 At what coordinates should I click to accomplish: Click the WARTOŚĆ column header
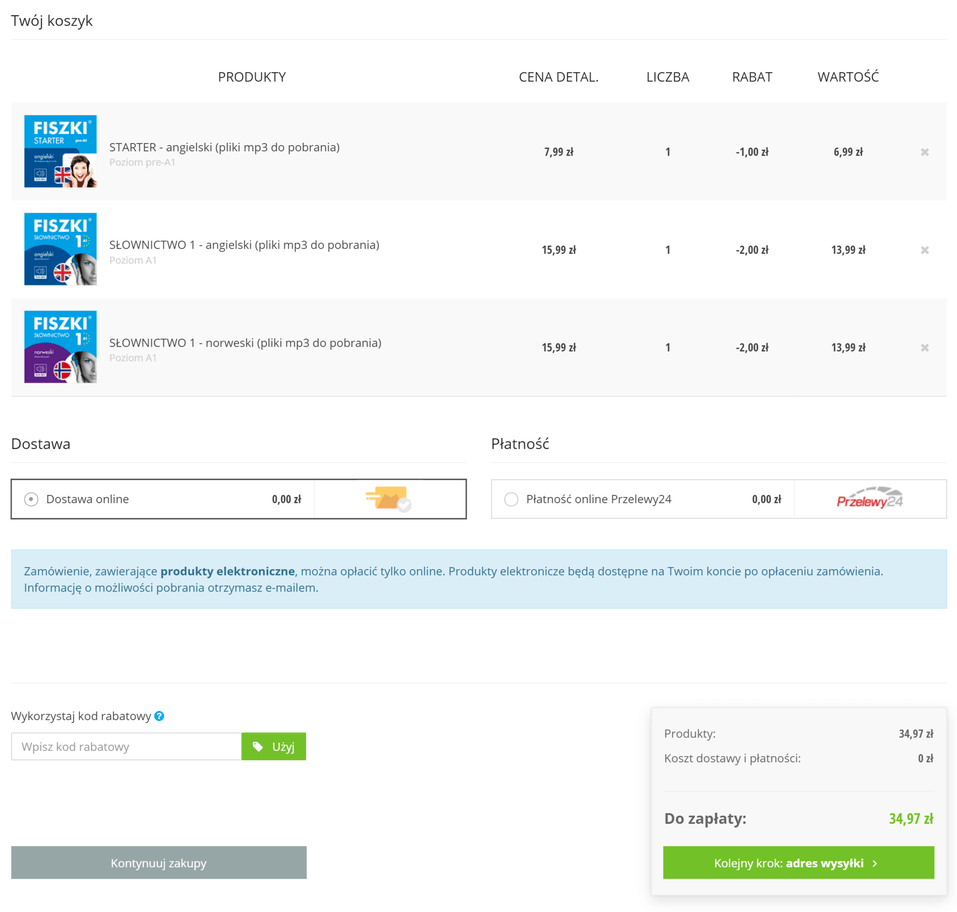(x=847, y=77)
